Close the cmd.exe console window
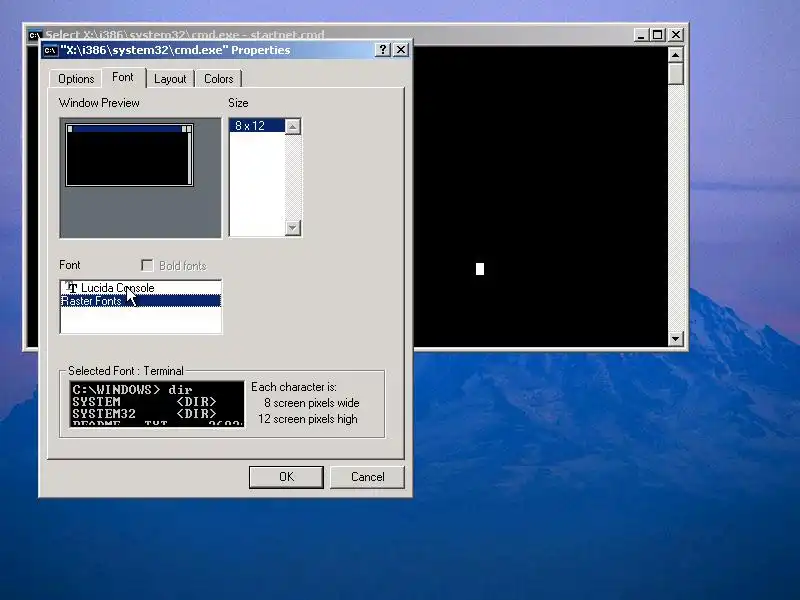Viewport: 800px width, 600px height. click(x=676, y=35)
